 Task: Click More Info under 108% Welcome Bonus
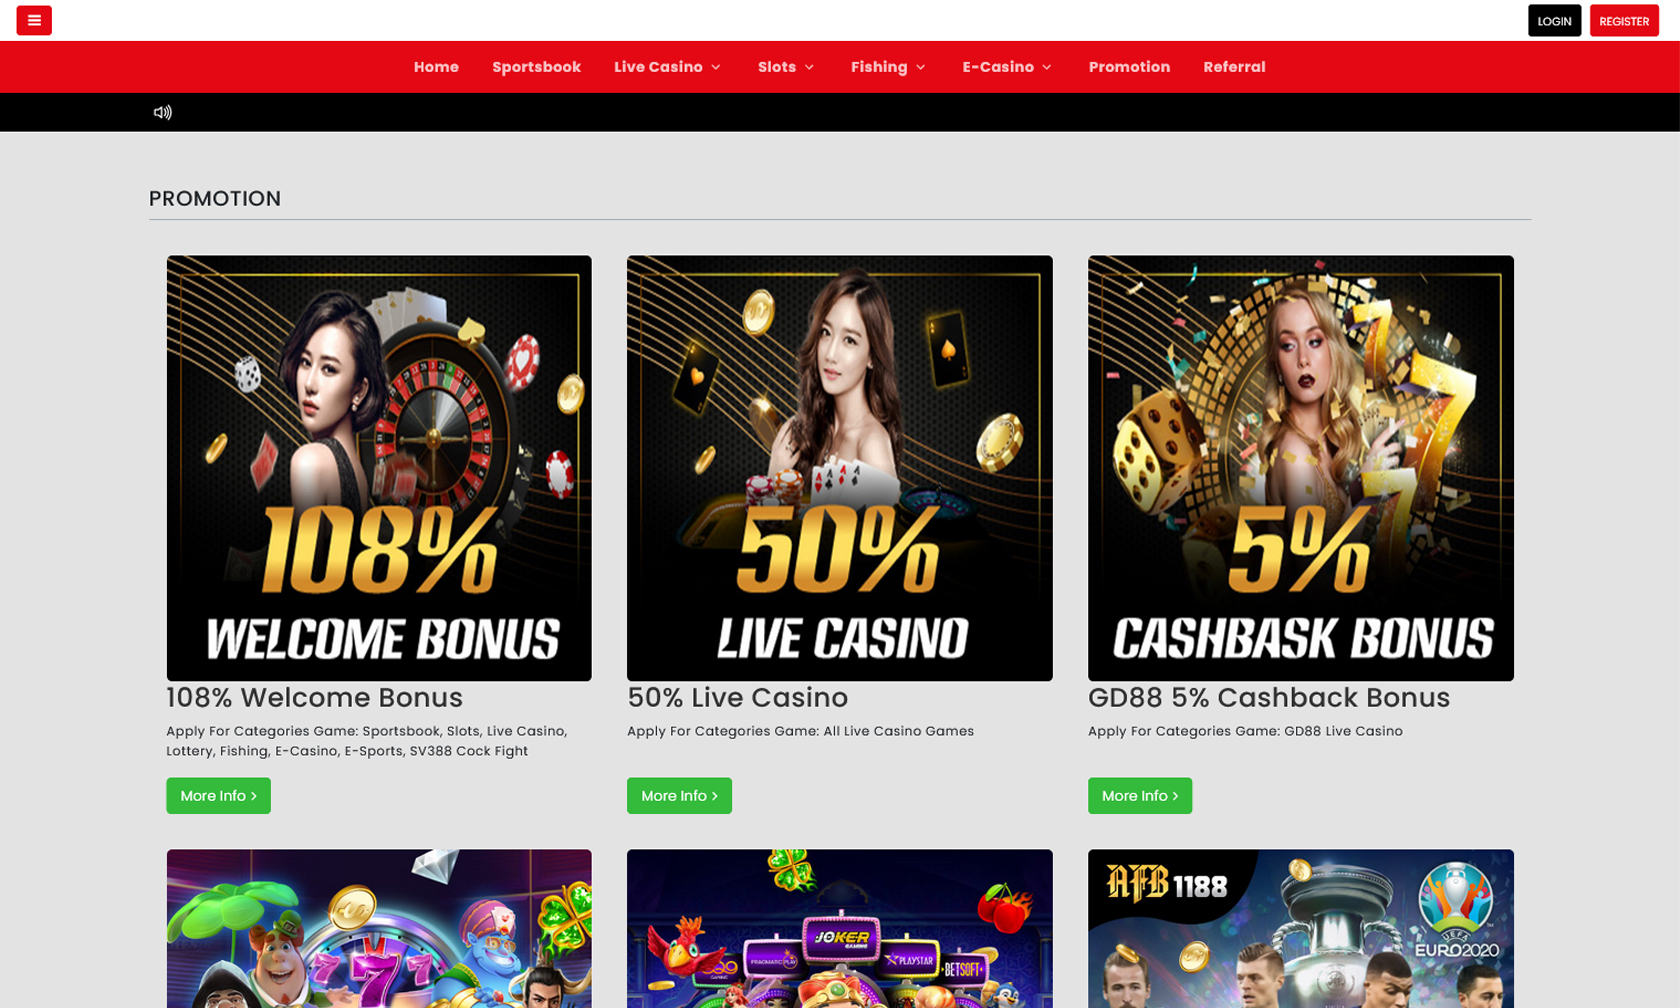(x=218, y=796)
